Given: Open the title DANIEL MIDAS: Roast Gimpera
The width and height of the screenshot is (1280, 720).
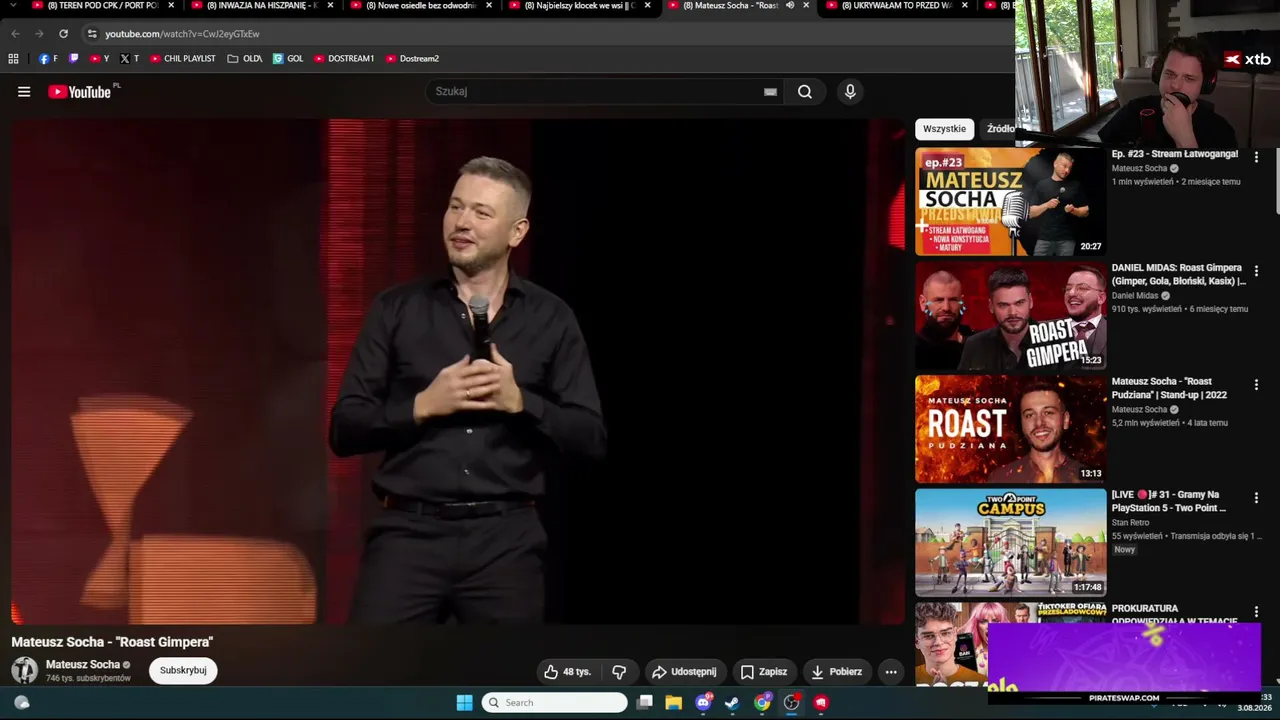Looking at the screenshot, I should click(1178, 275).
